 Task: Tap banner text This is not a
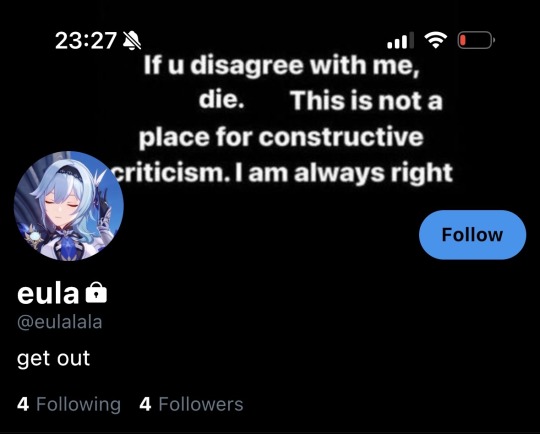point(367,101)
